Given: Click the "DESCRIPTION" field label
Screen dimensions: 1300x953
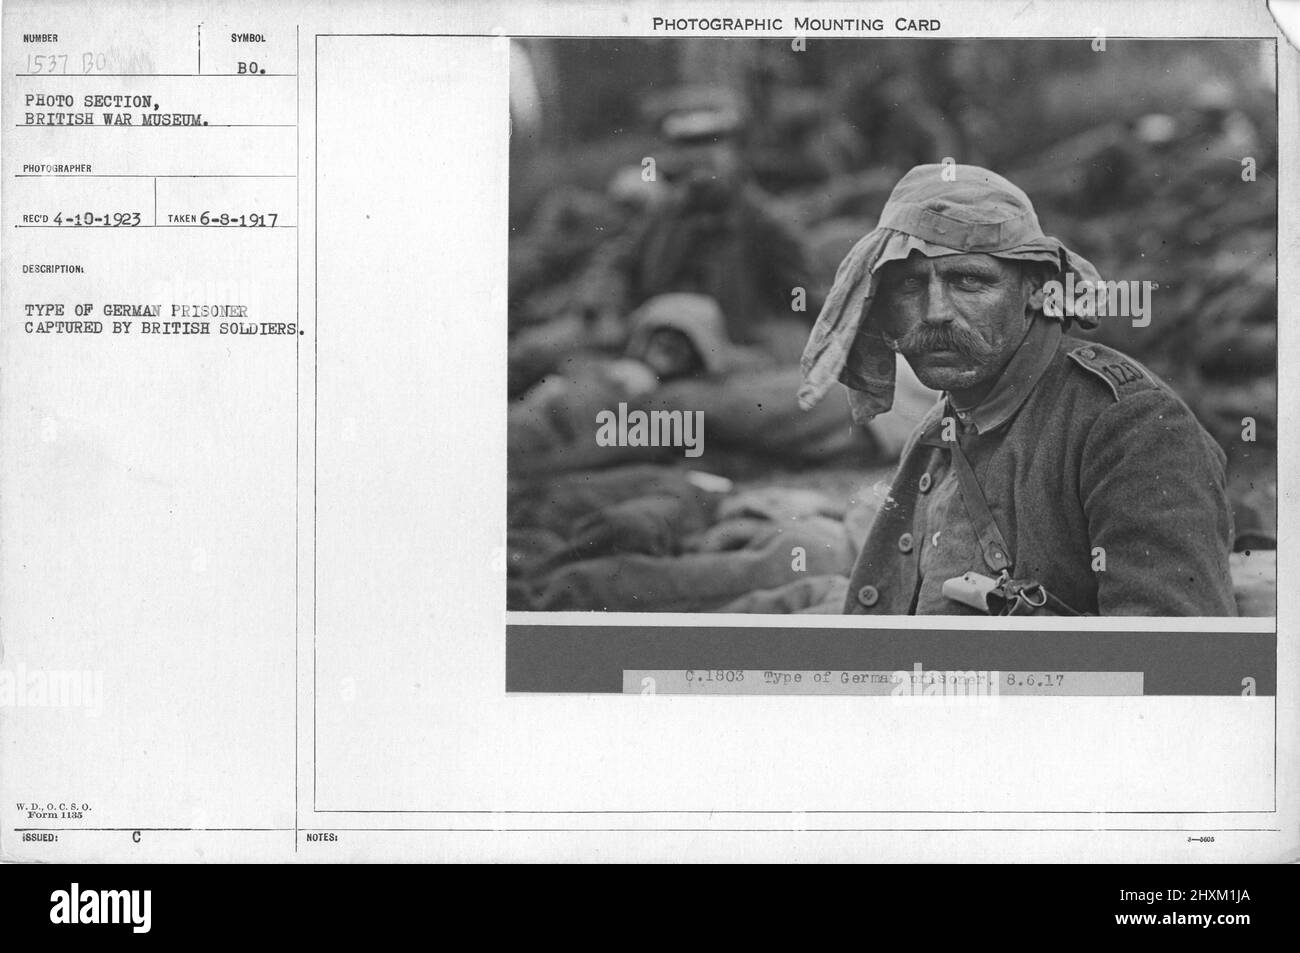Looking at the screenshot, I should pos(56,269).
